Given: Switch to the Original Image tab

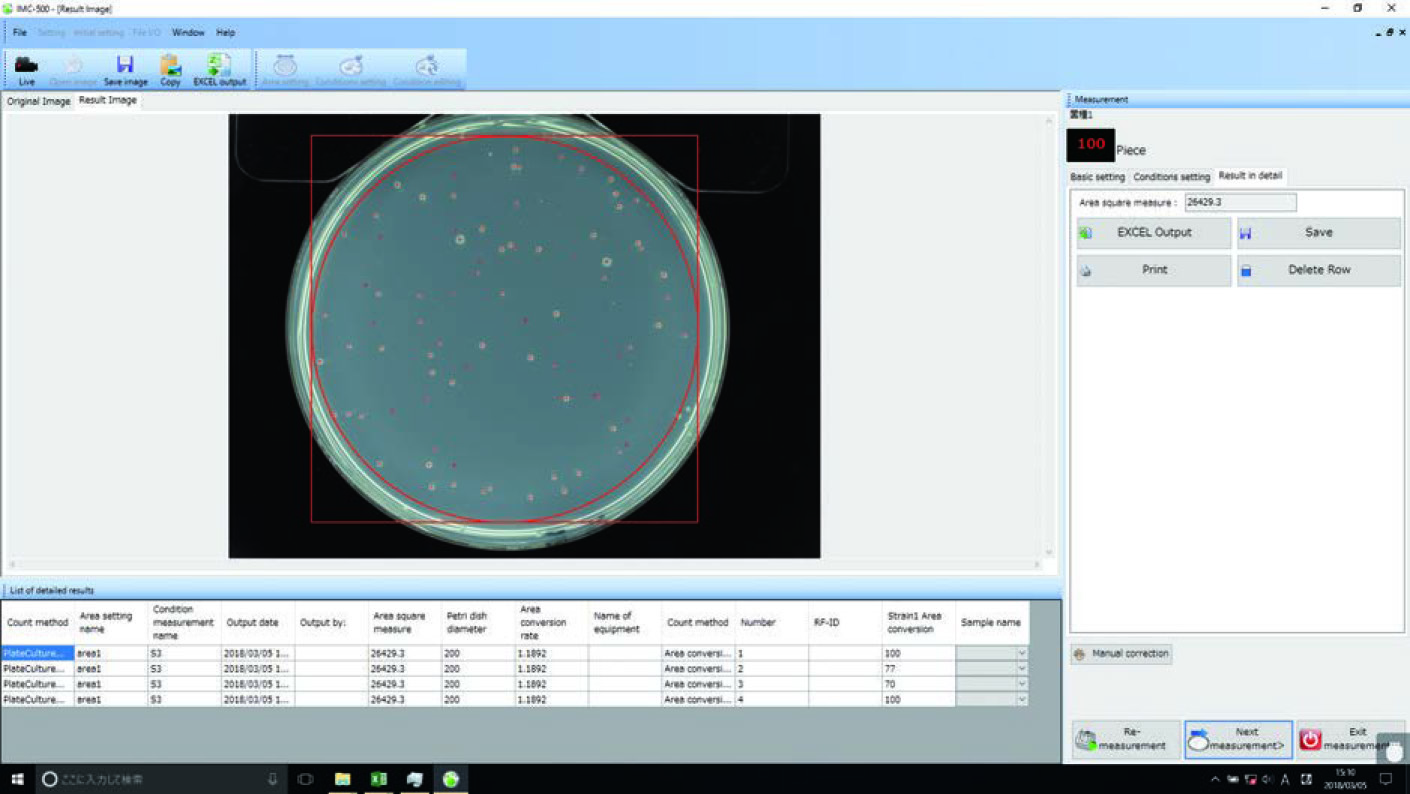Looking at the screenshot, I should click(38, 101).
